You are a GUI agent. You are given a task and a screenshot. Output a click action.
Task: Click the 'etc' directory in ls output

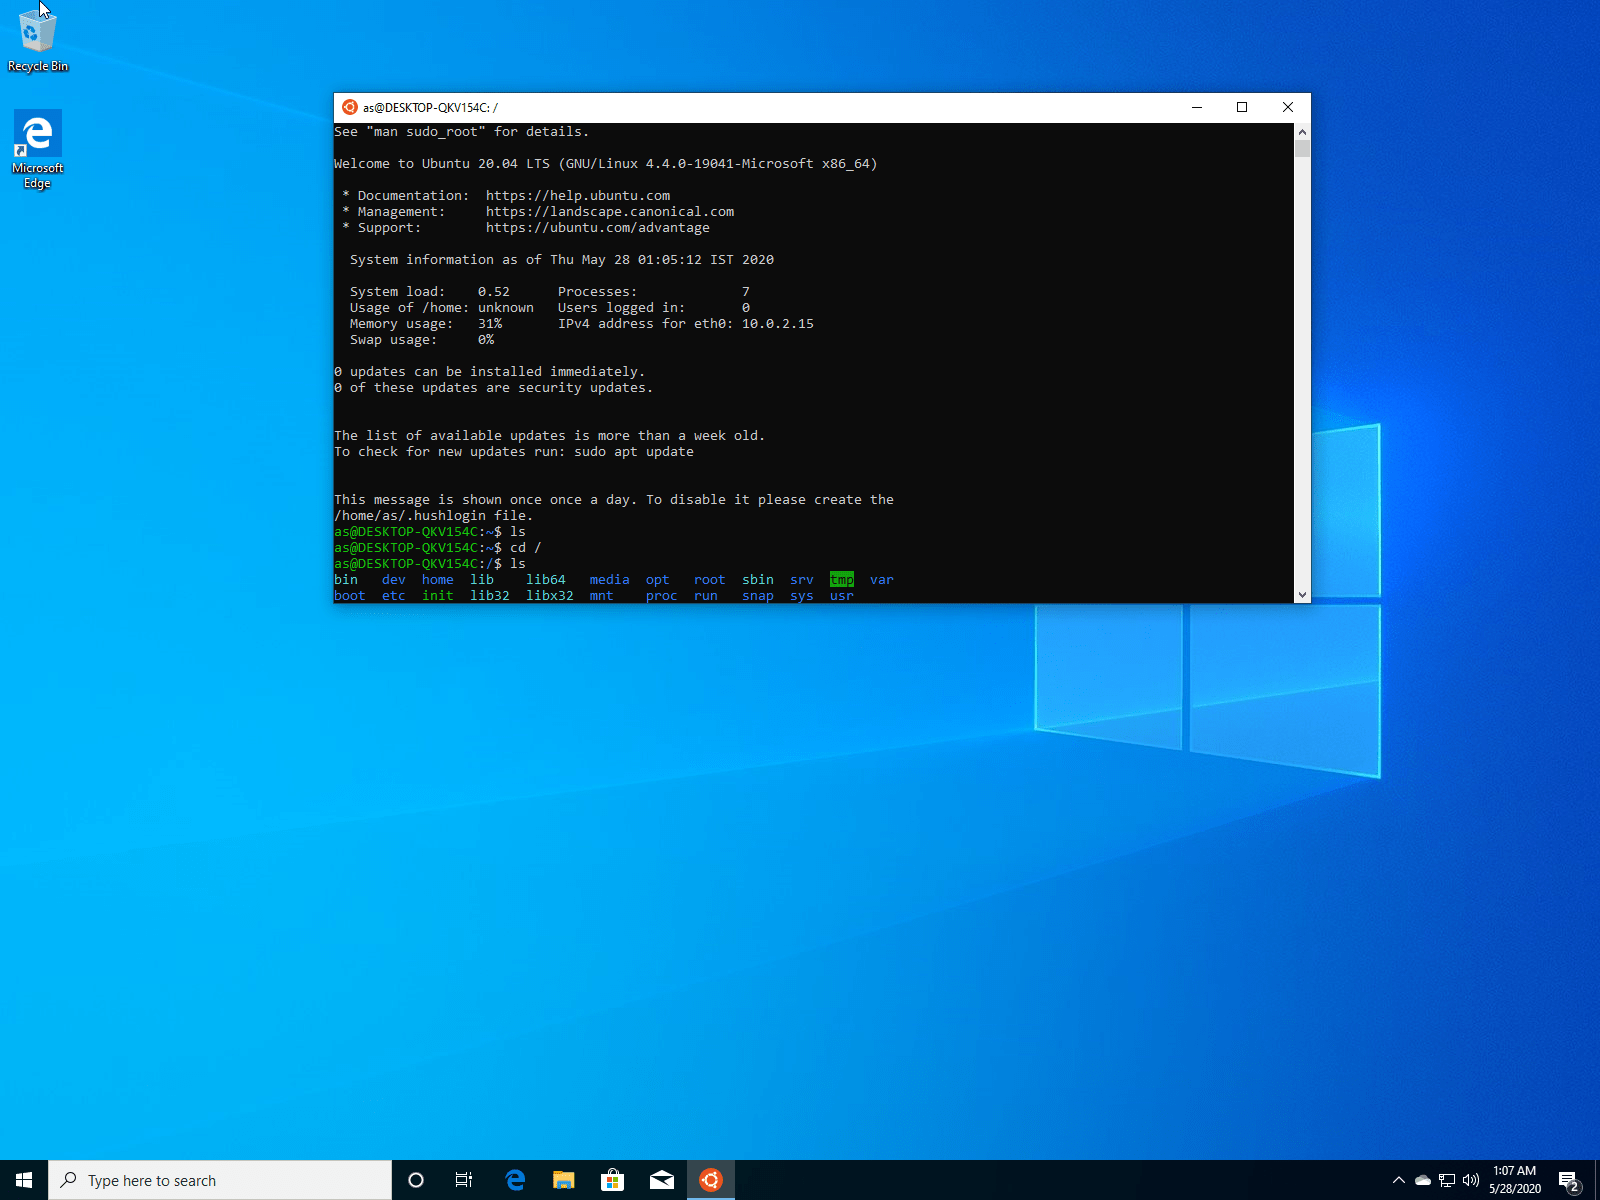[x=394, y=596]
